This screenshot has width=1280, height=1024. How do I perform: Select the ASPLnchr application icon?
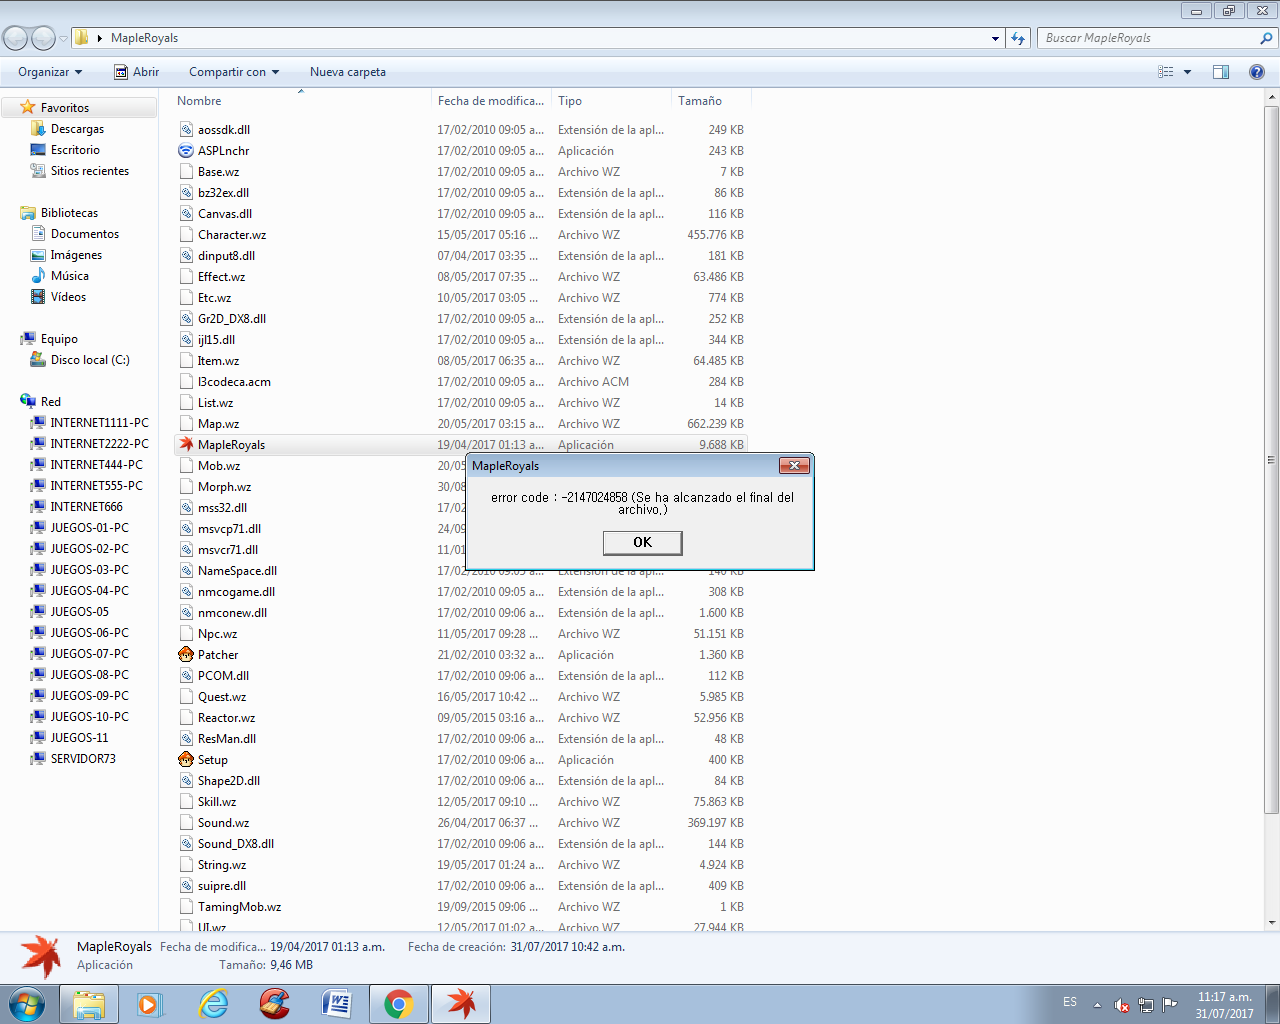186,151
